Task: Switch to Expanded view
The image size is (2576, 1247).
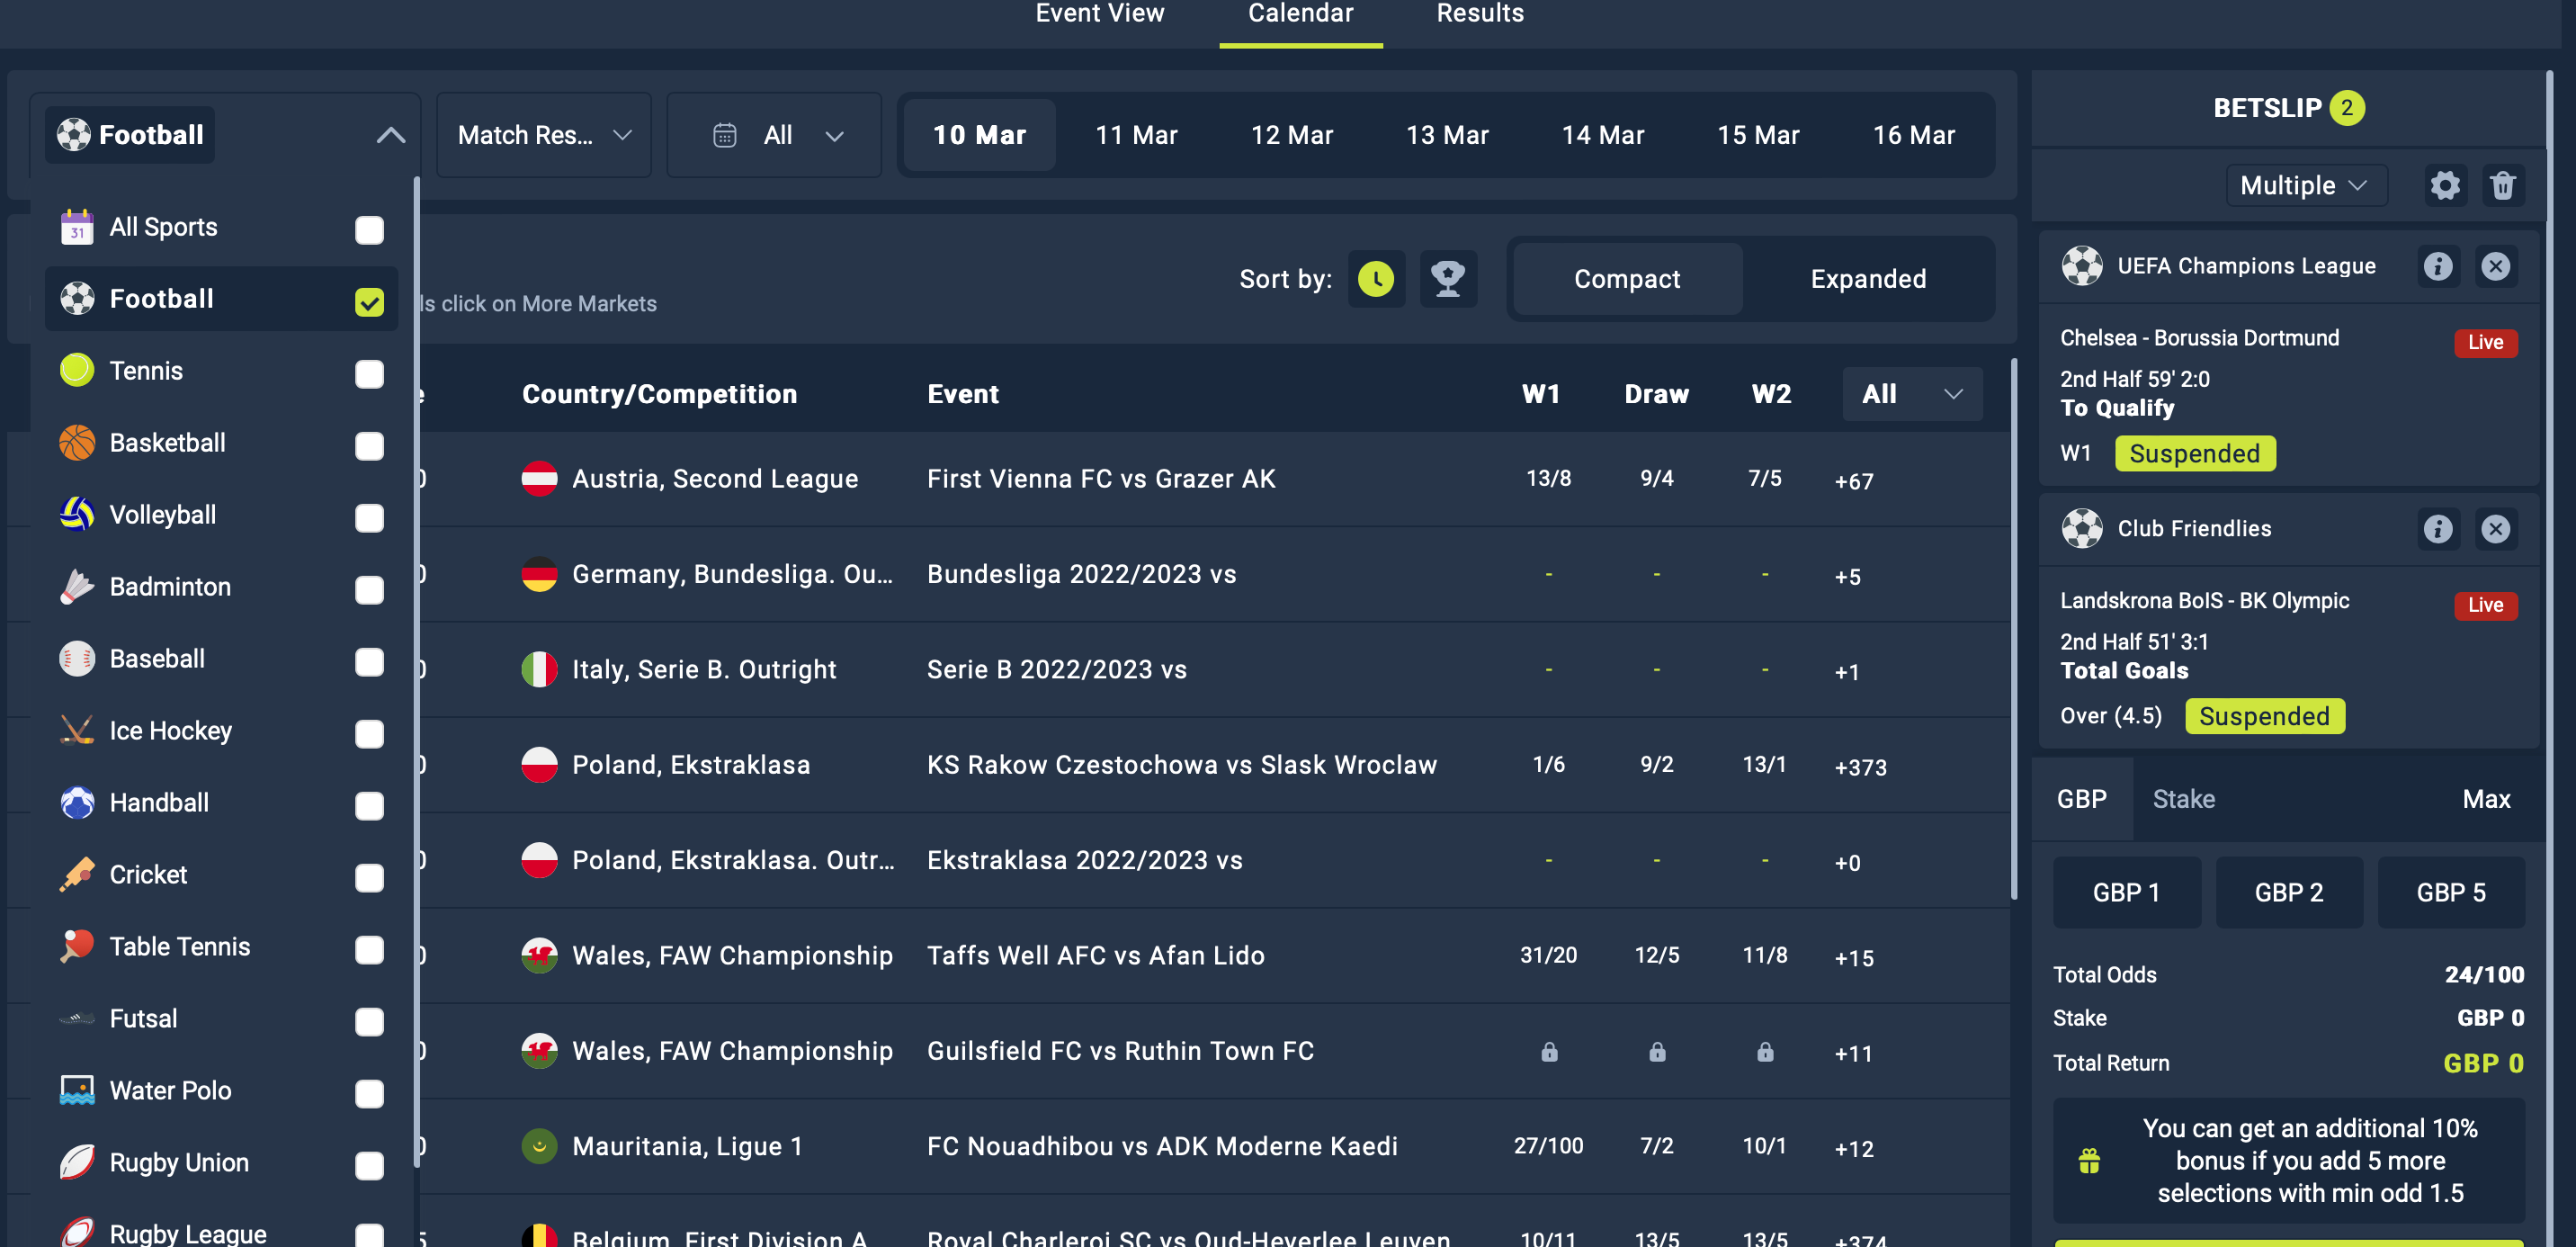Action: pyautogui.click(x=1867, y=279)
